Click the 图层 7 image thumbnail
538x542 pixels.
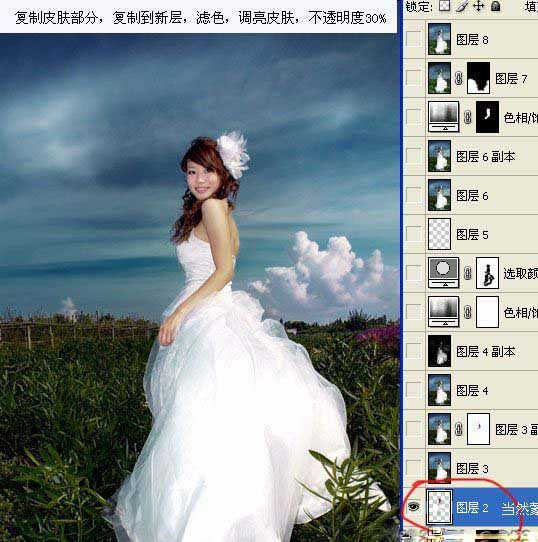439,78
